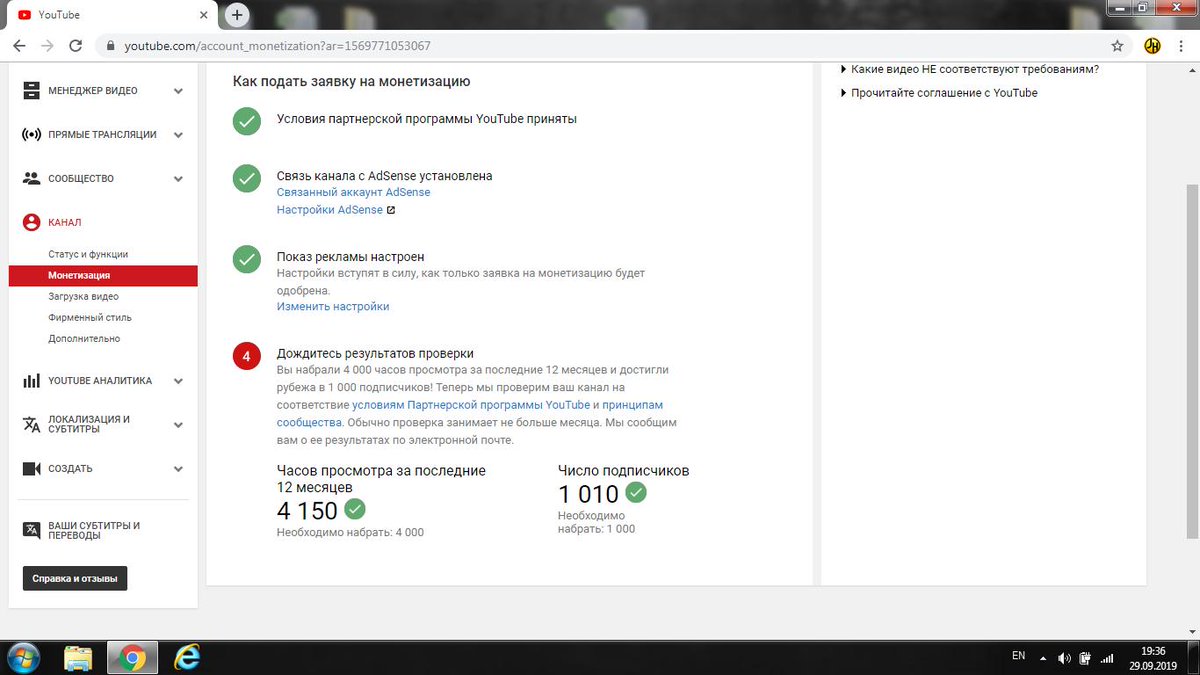The height and width of the screenshot is (675, 1200).
Task: Click the live streaming broadcast icon
Action: [31, 135]
